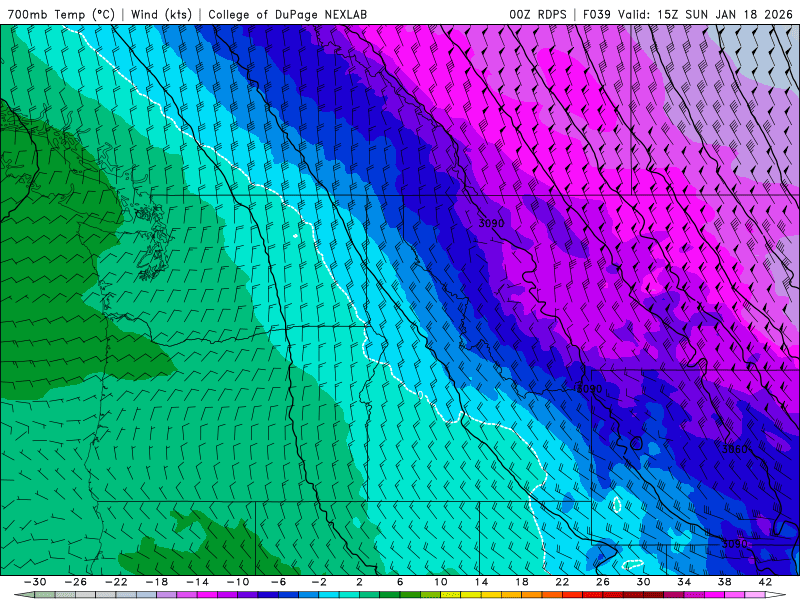Image resolution: width=800 pixels, height=600 pixels.
Task: Click the "700mb Temp (°C)" title text
Action: click(x=62, y=14)
